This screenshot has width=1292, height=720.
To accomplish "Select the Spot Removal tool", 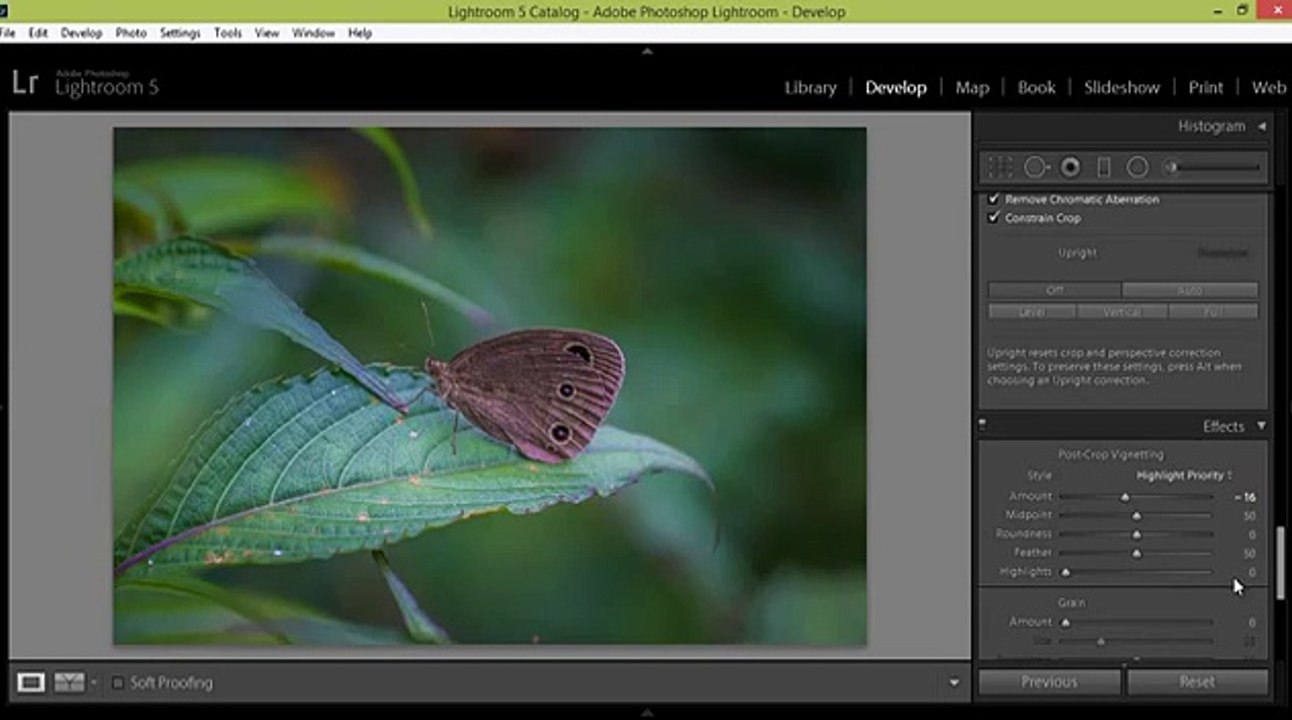I will pos(1037,167).
